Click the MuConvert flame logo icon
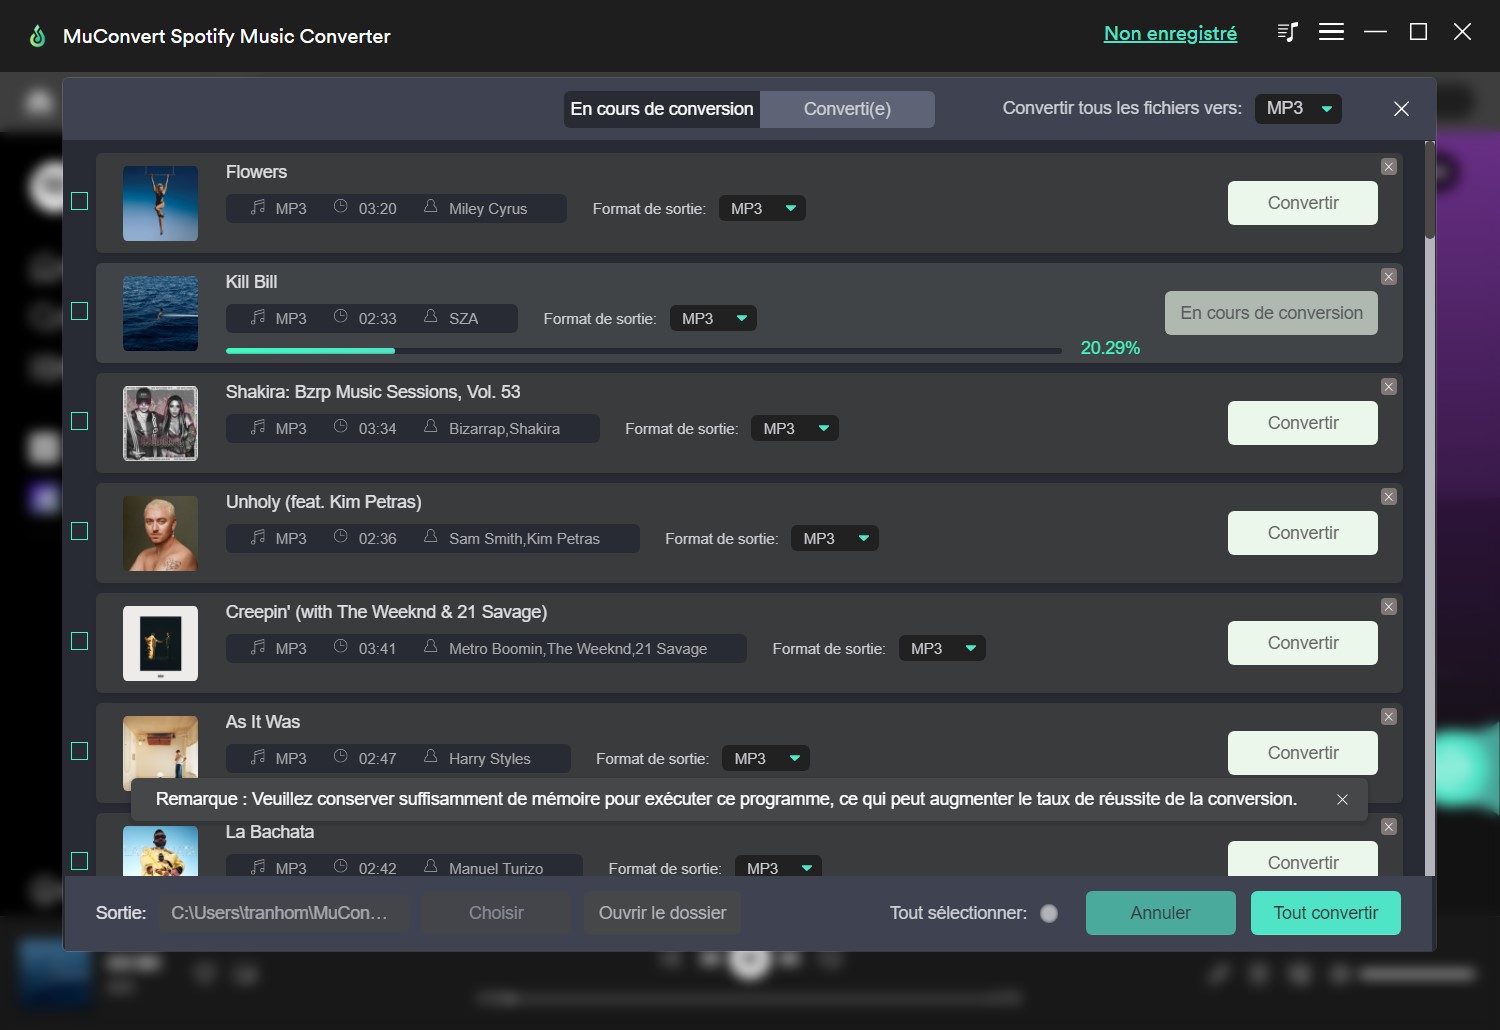This screenshot has width=1500, height=1030. pos(38,36)
